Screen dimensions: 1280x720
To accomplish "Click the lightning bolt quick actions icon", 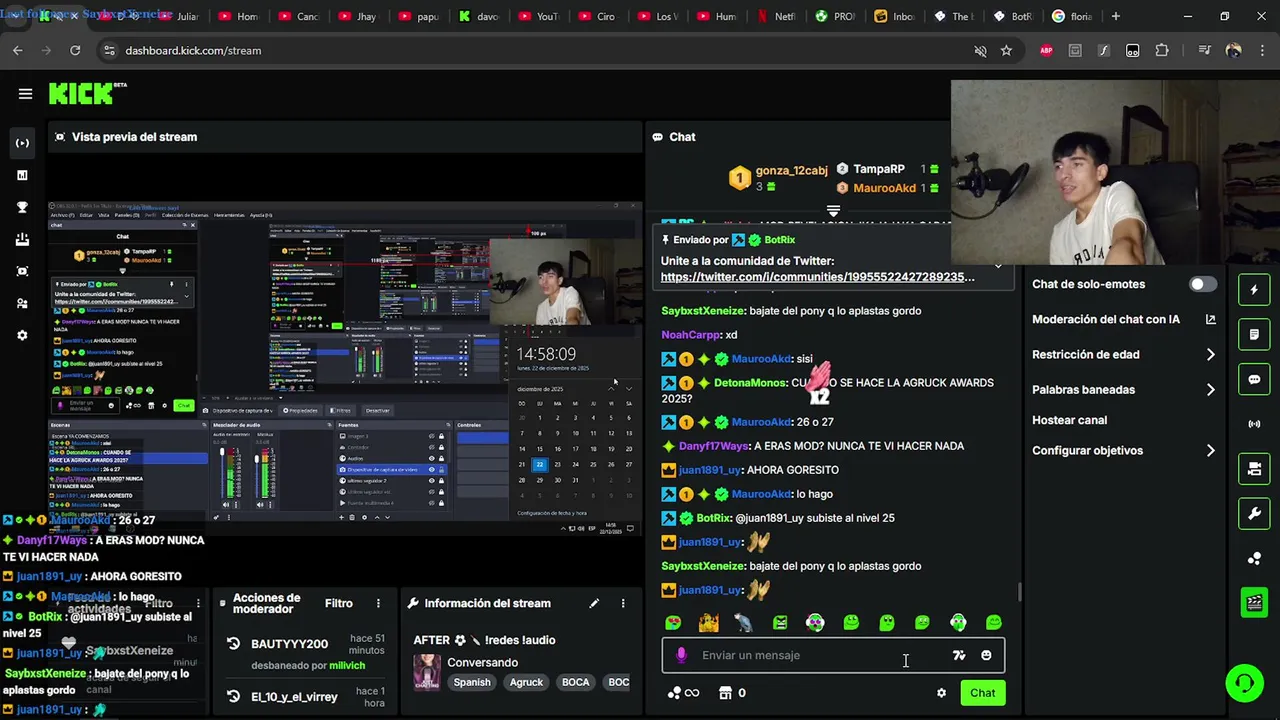I will point(1254,290).
